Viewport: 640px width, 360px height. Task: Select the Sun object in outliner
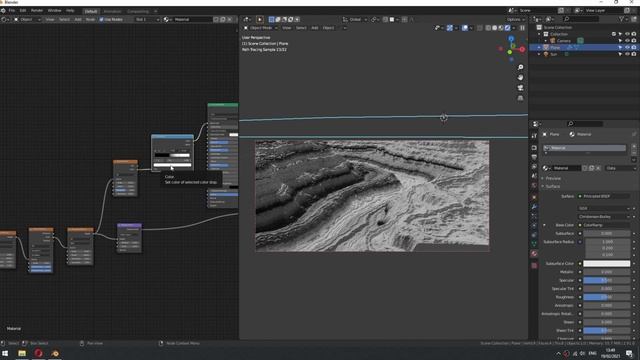[x=553, y=54]
